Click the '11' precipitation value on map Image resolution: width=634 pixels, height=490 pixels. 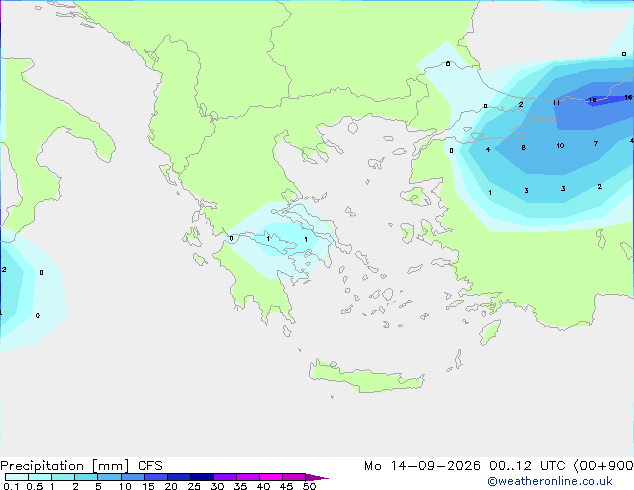click(556, 103)
